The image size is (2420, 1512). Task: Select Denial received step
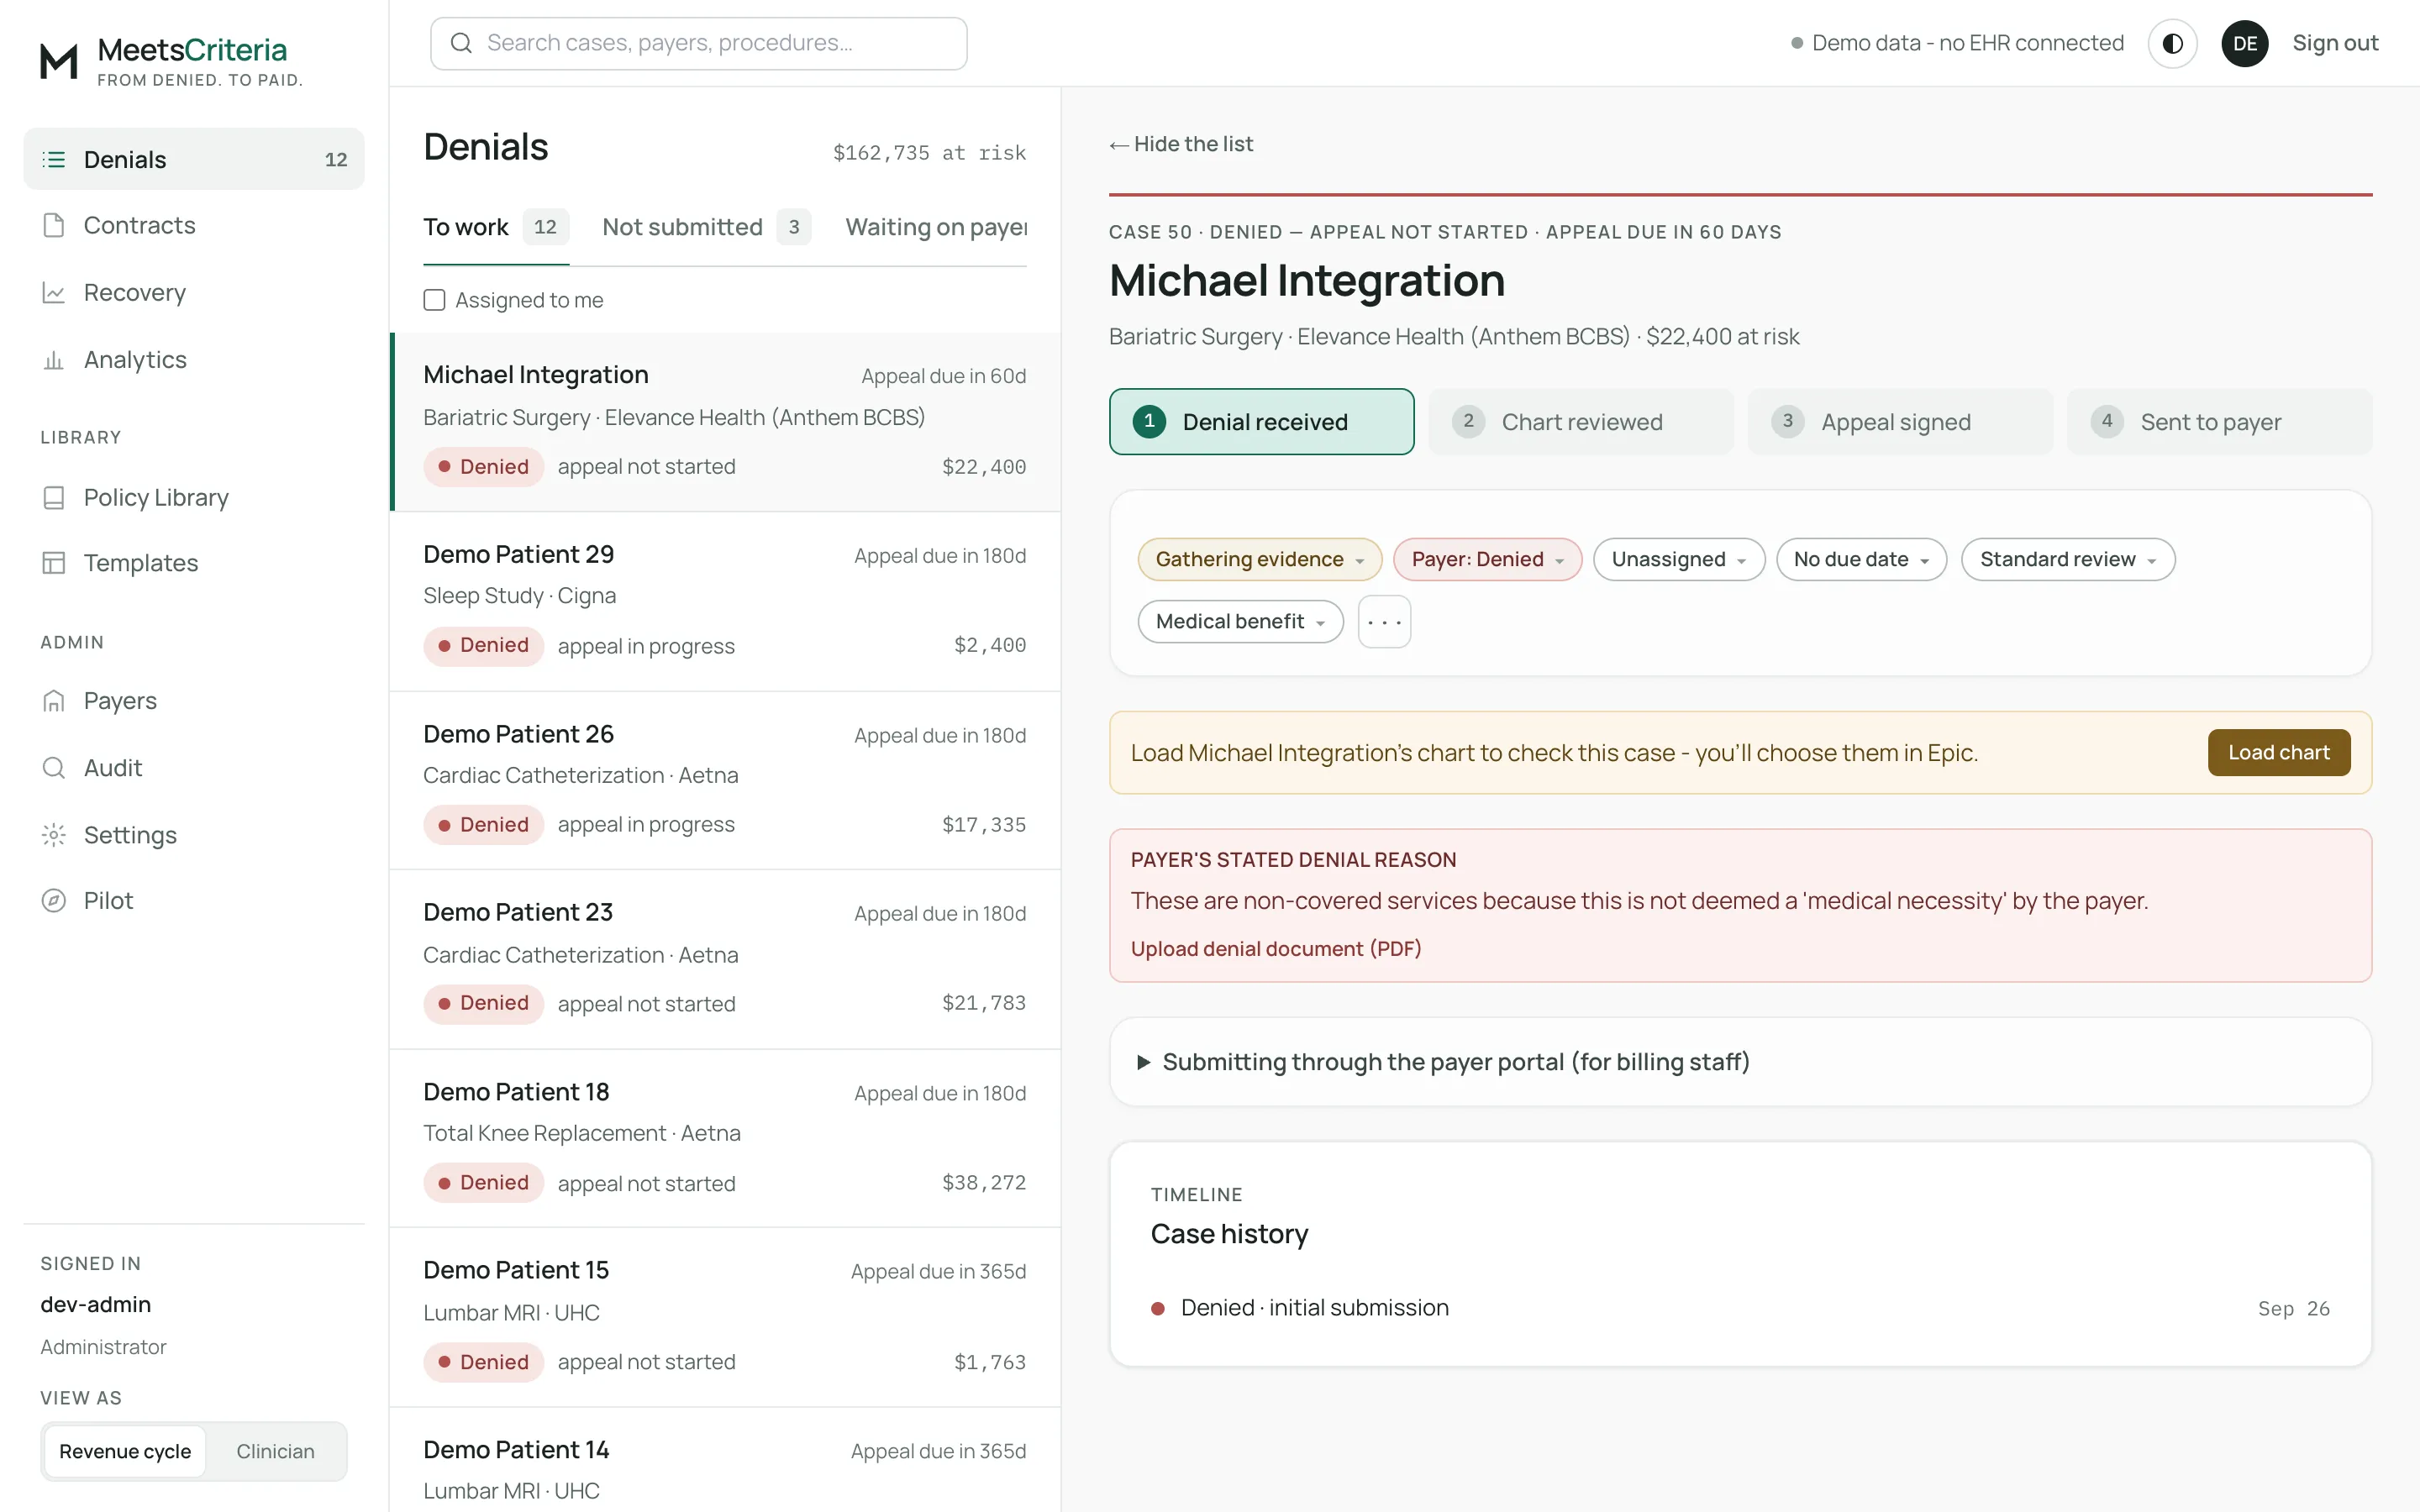(x=1262, y=422)
